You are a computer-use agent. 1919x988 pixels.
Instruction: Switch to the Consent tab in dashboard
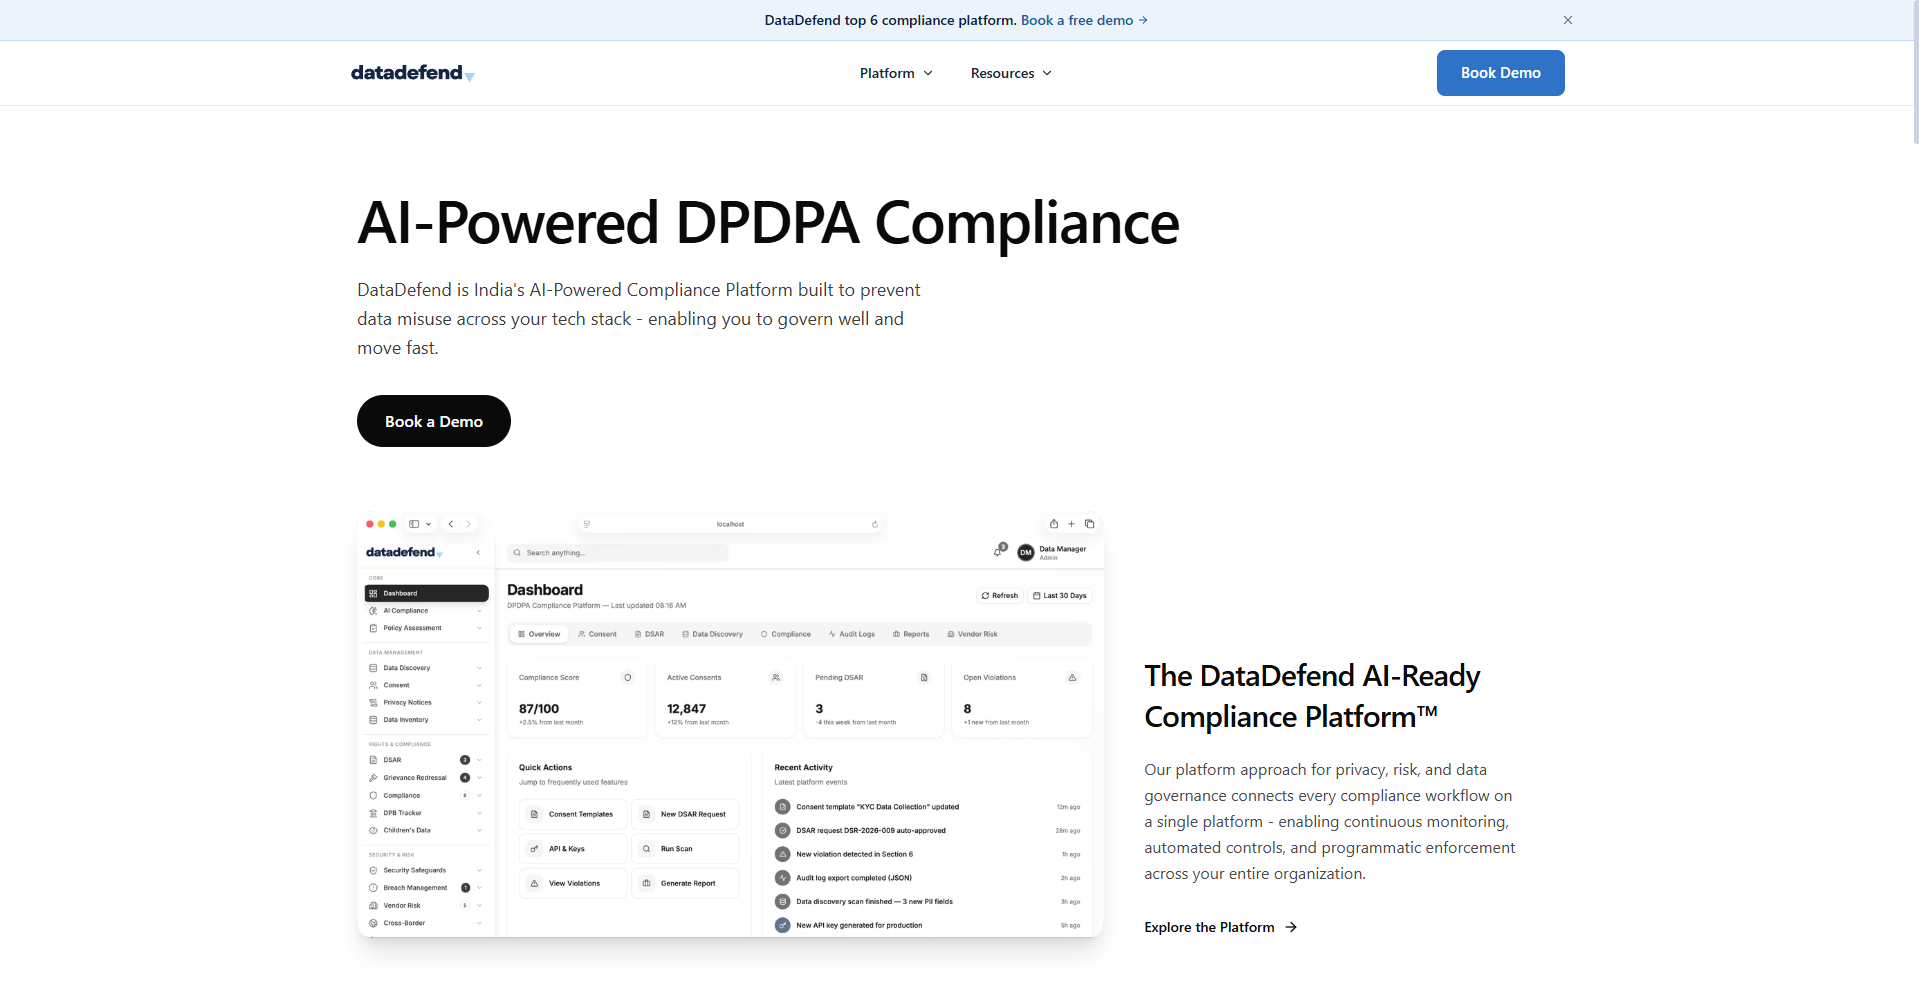597,634
